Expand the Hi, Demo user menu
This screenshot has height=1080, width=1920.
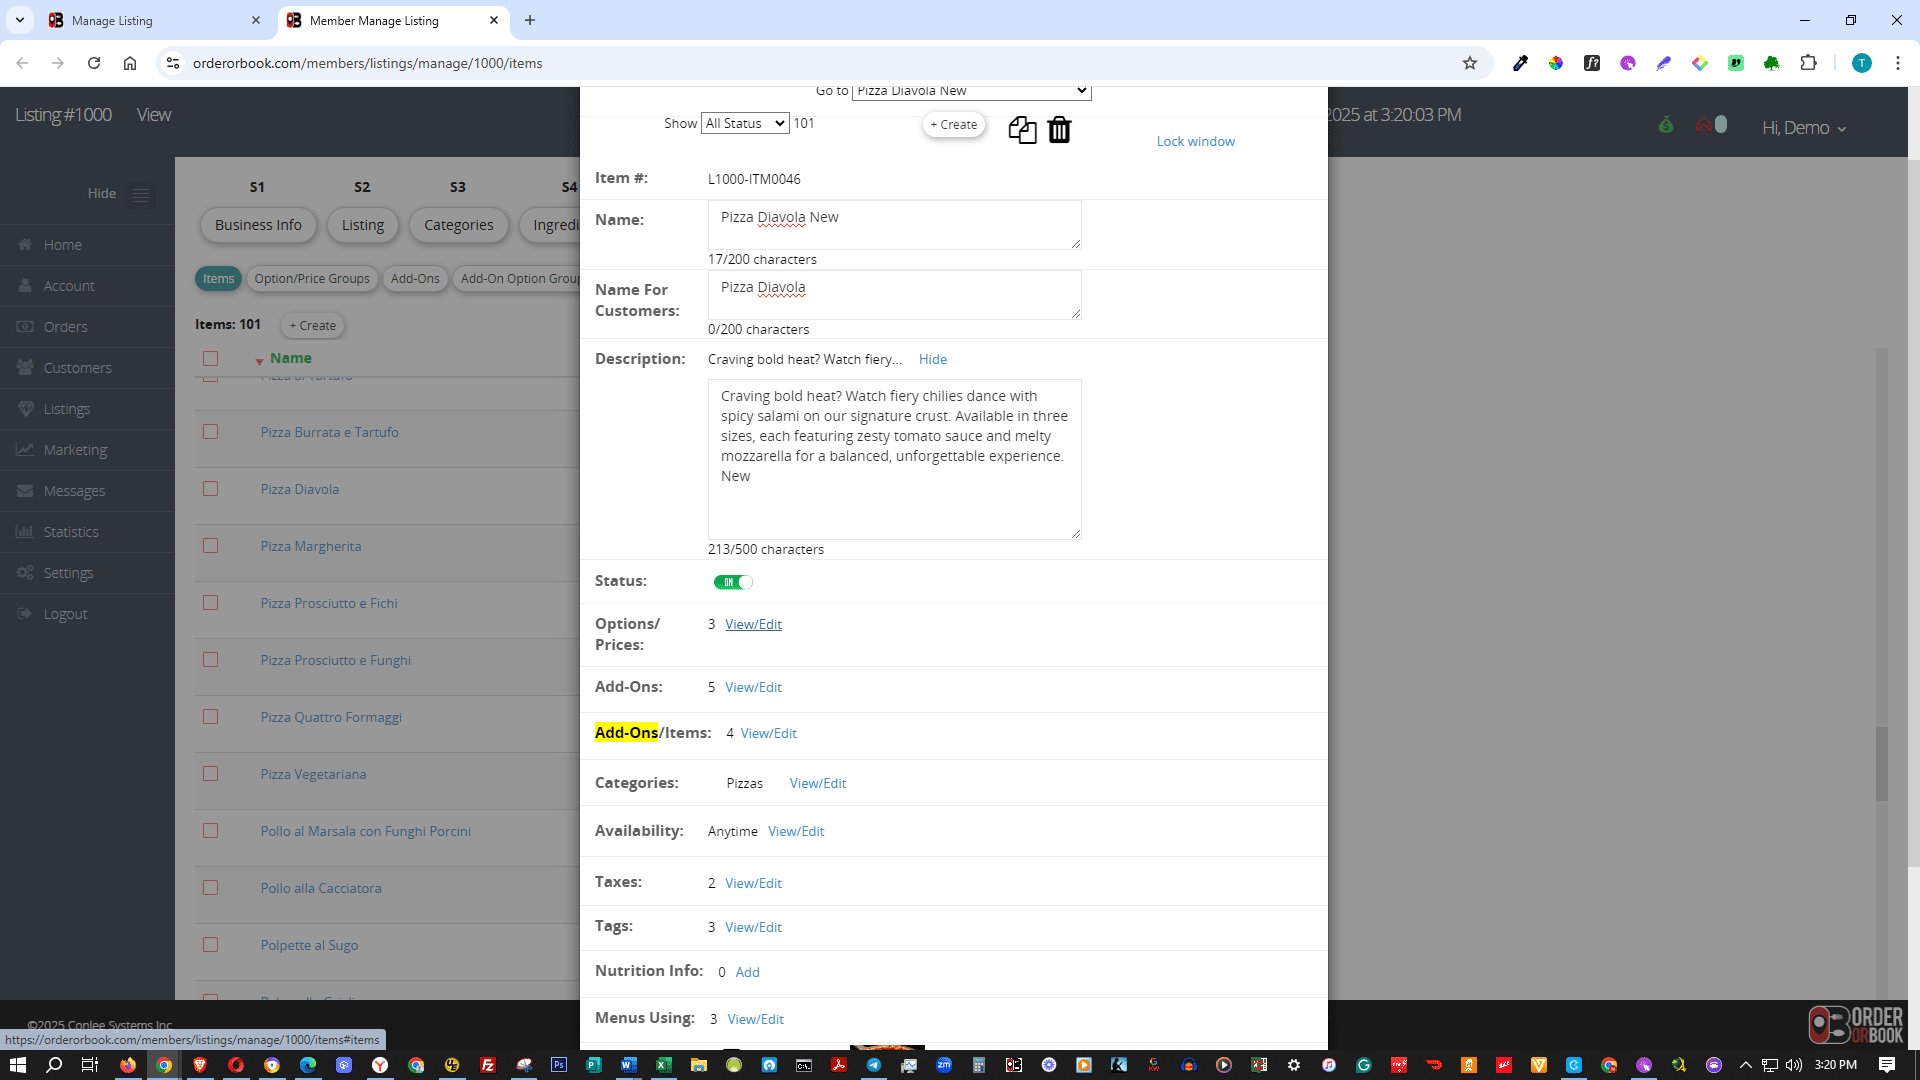point(1803,128)
